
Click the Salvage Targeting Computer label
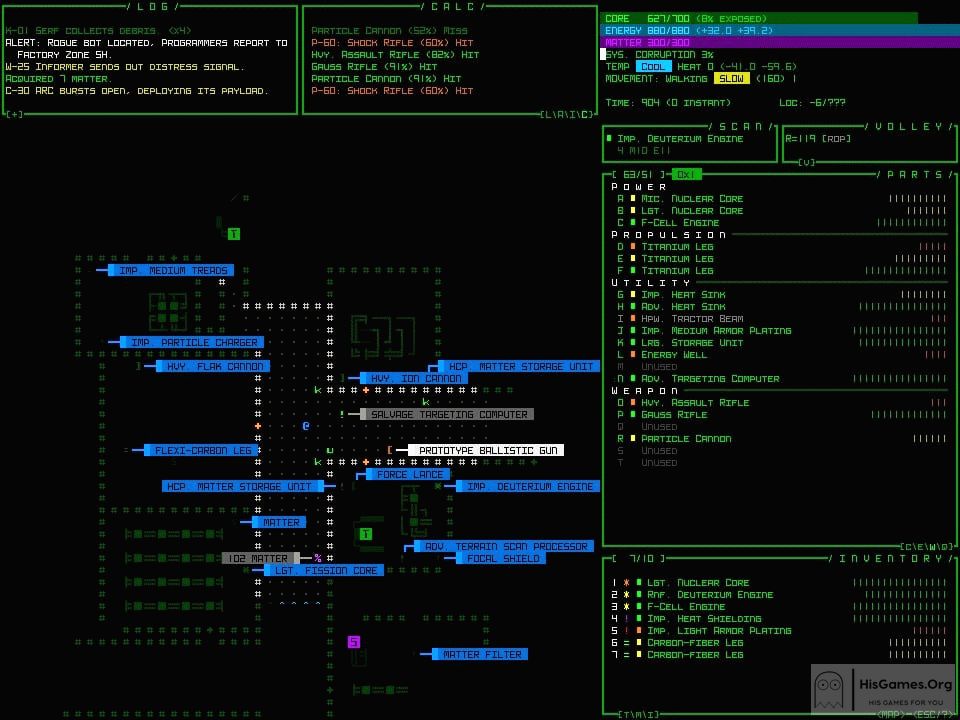click(x=447, y=414)
